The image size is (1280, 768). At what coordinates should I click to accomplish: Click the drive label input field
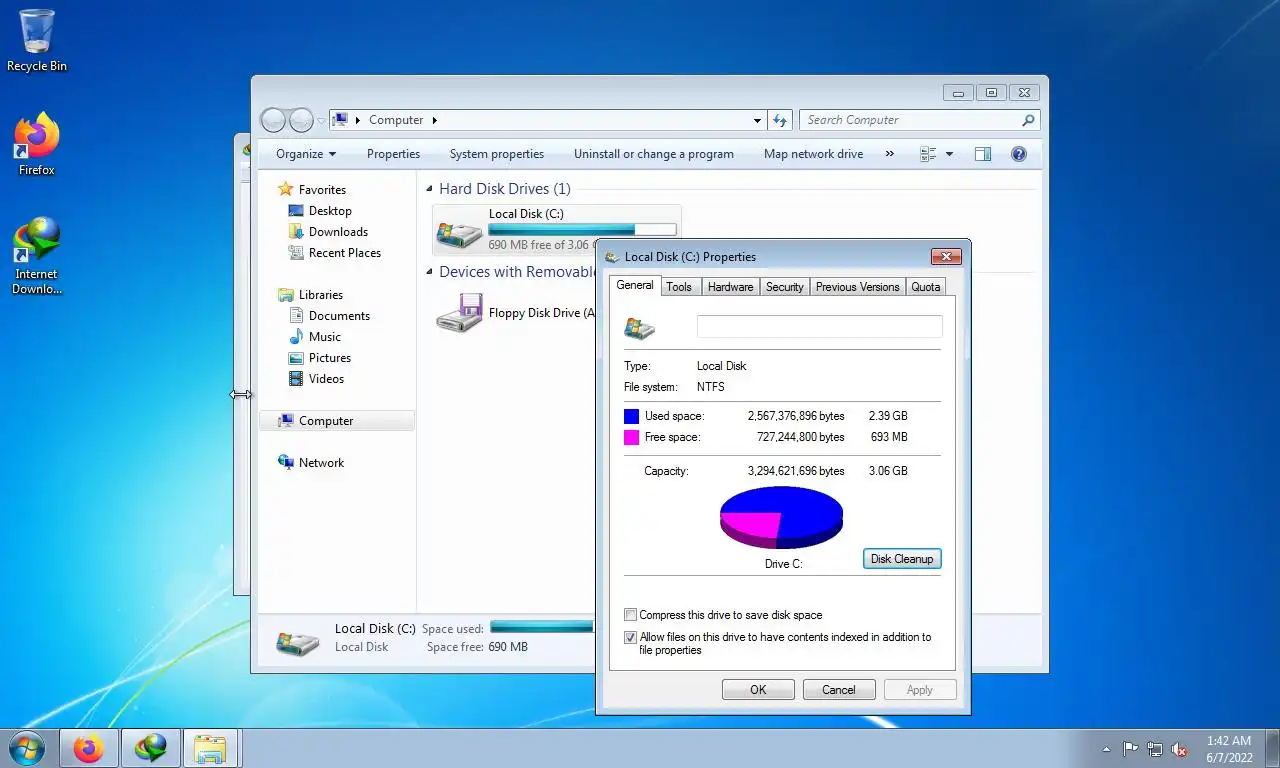[x=819, y=327]
